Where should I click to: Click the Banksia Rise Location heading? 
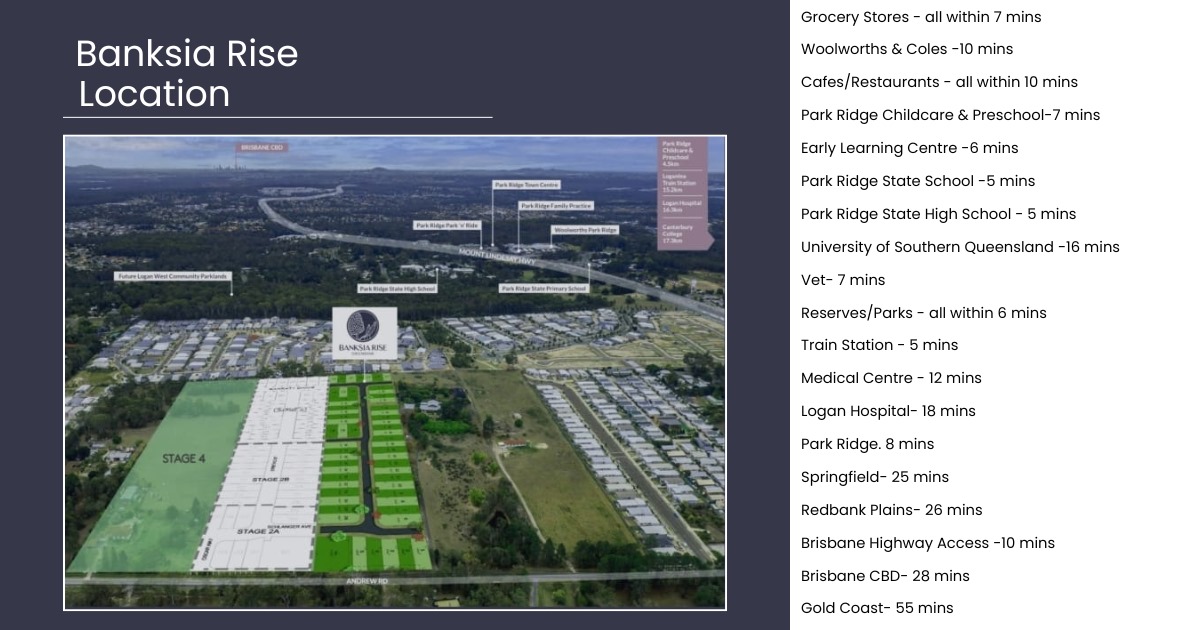187,73
